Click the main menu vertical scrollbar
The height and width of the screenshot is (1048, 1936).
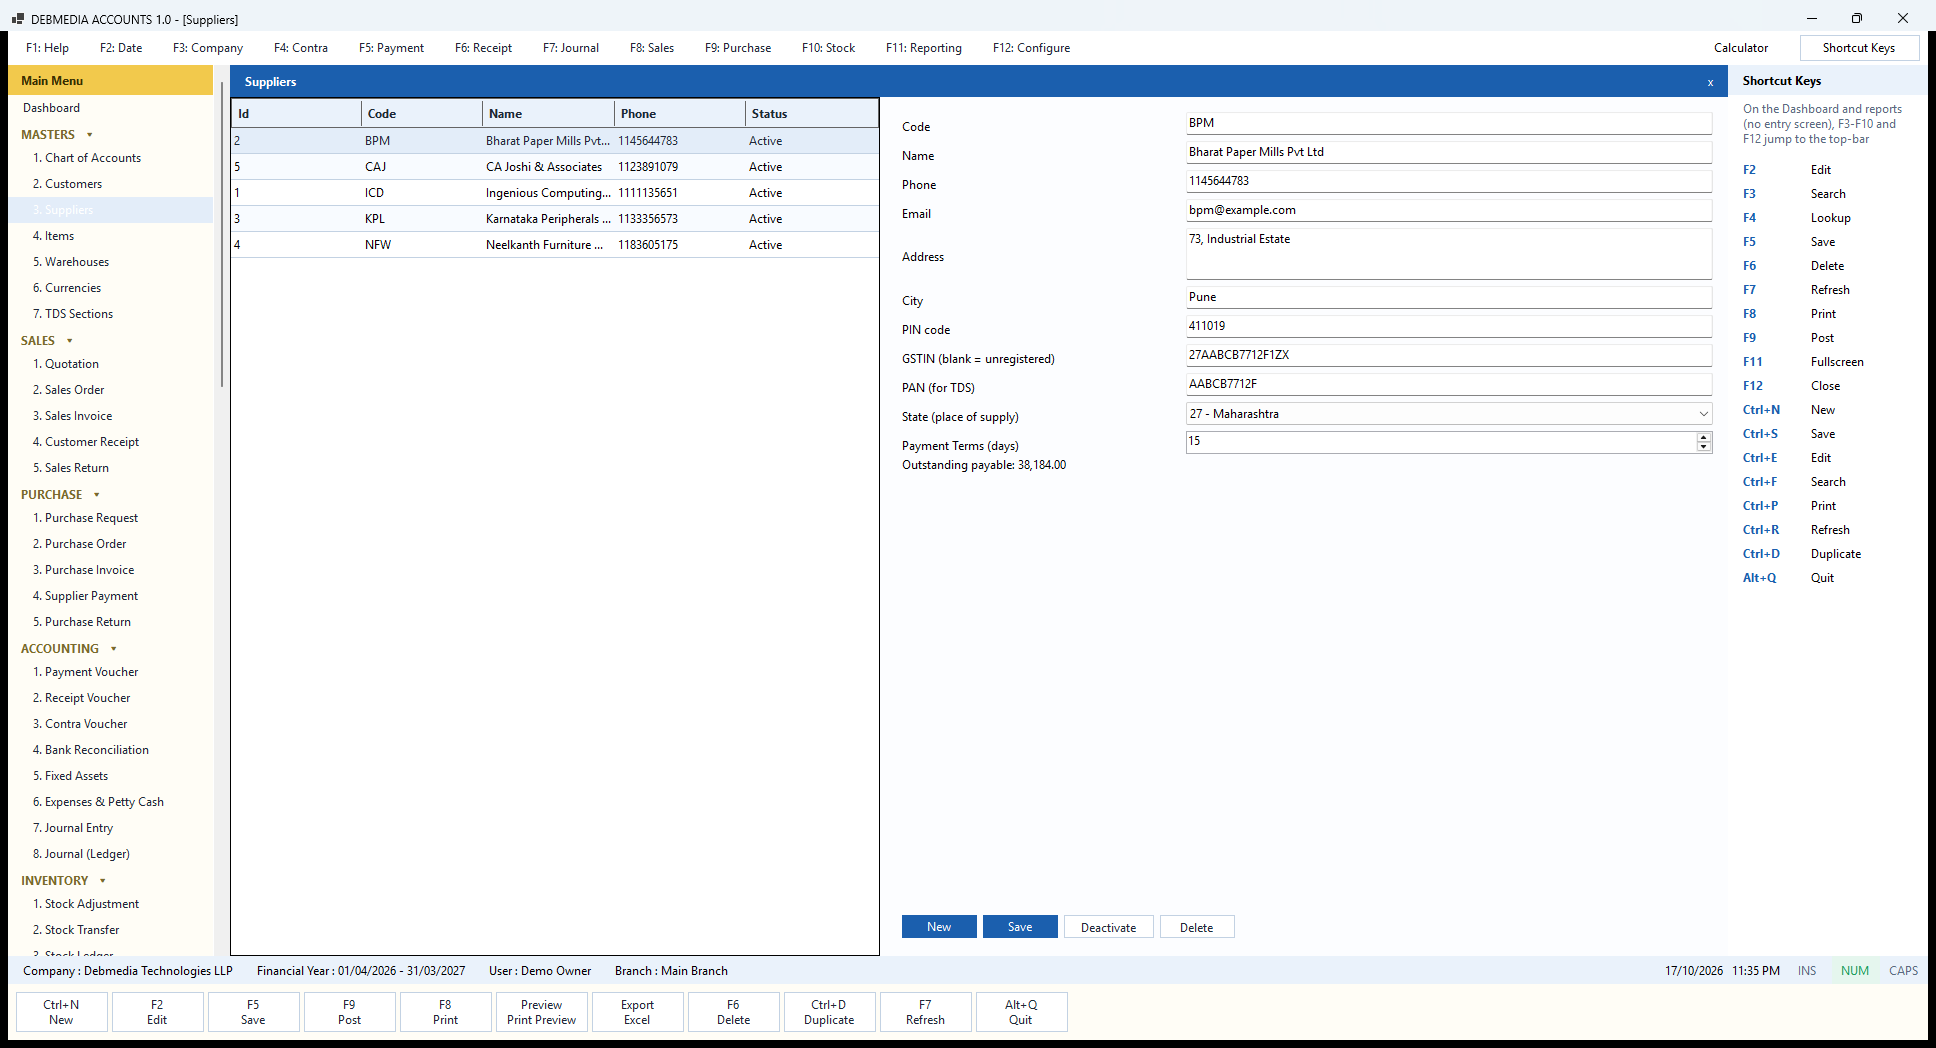click(x=221, y=235)
